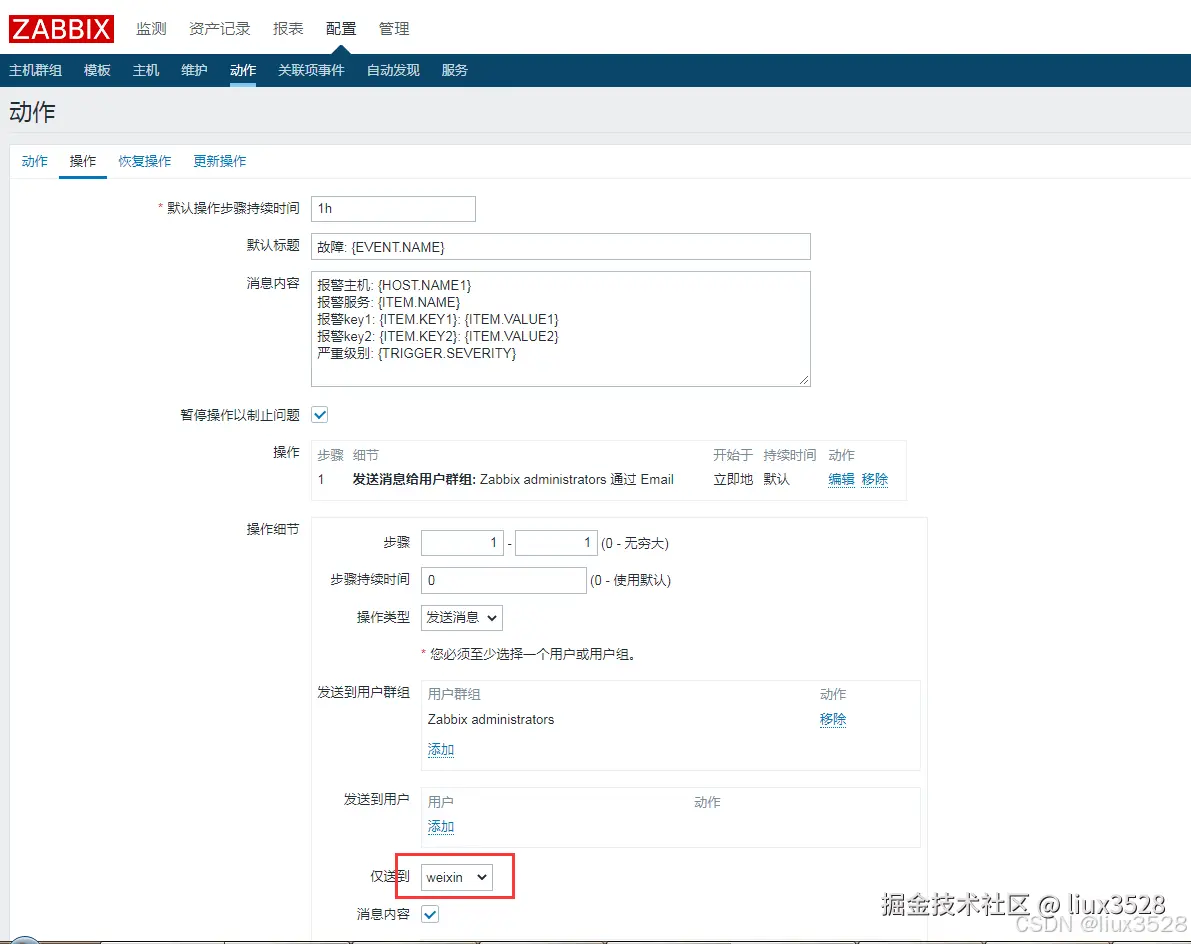Click the 立即地 start value
Image resolution: width=1191 pixels, height=944 pixels.
pos(733,479)
